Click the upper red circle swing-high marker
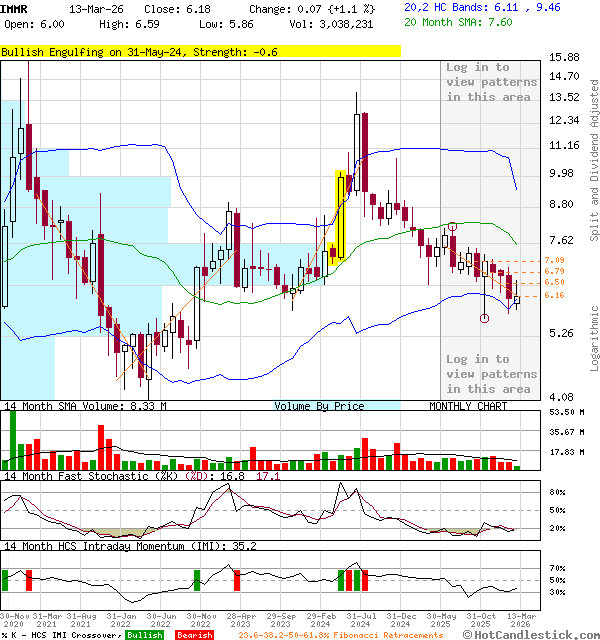The height and width of the screenshot is (640, 600). pyautogui.click(x=453, y=227)
